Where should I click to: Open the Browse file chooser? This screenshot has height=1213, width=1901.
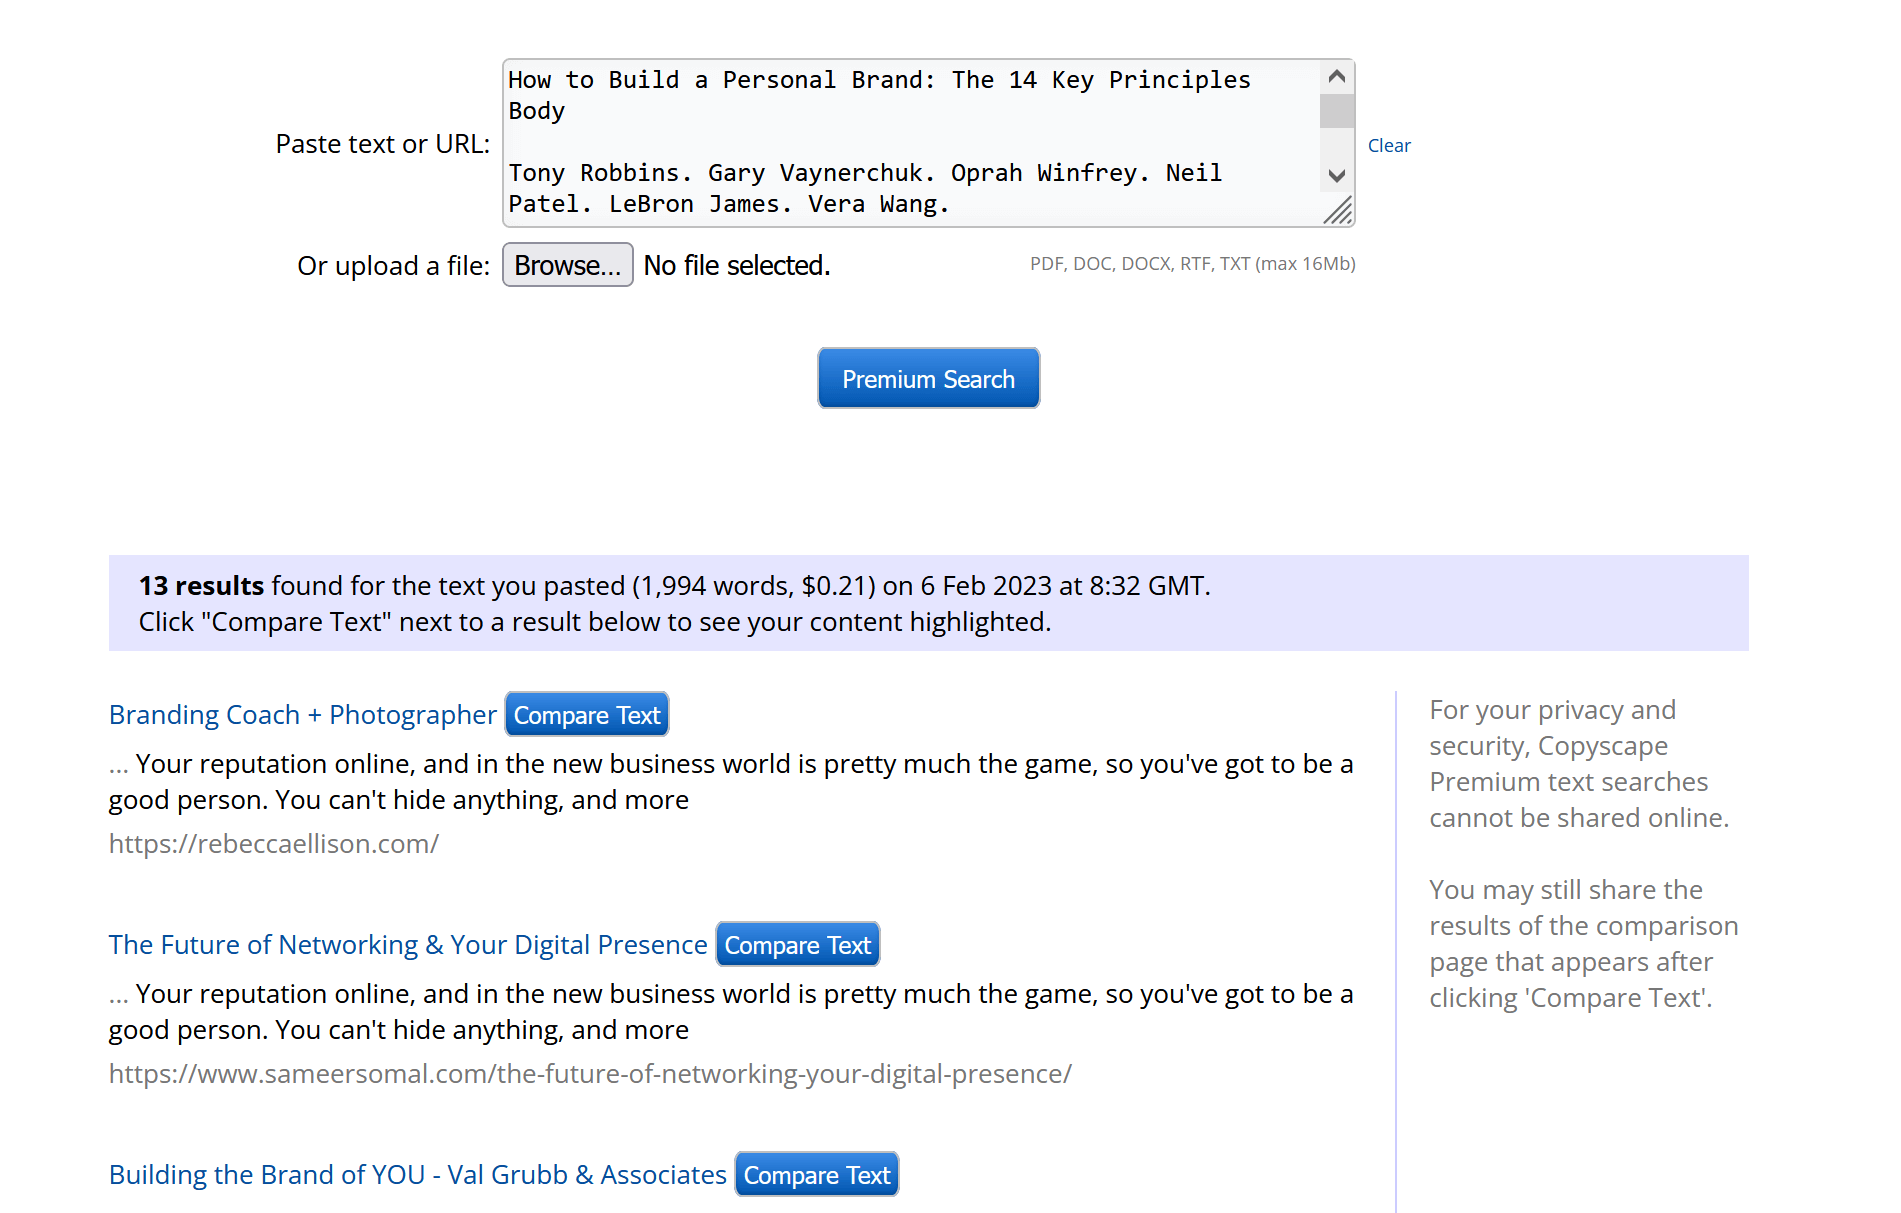pos(567,265)
